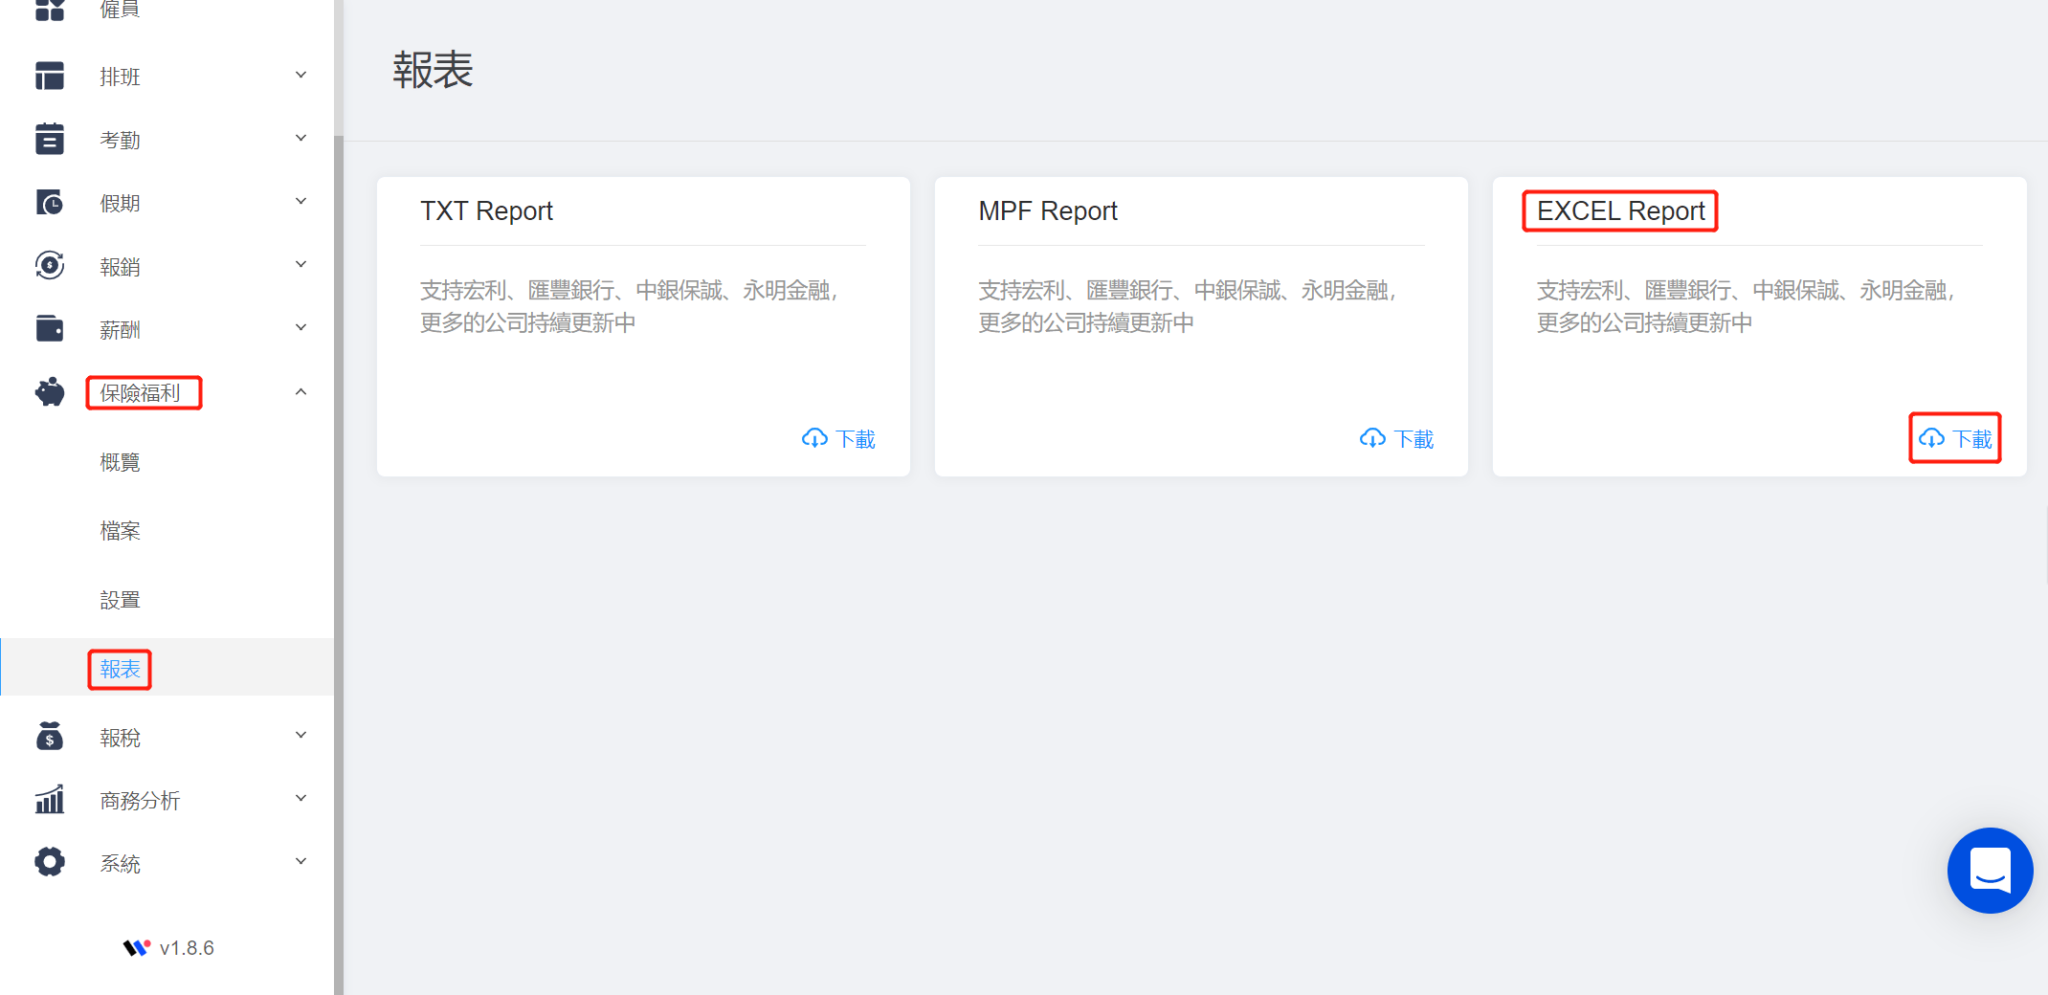Click the 商務分析 analytics chart icon
This screenshot has width=2048, height=995.
[x=49, y=799]
